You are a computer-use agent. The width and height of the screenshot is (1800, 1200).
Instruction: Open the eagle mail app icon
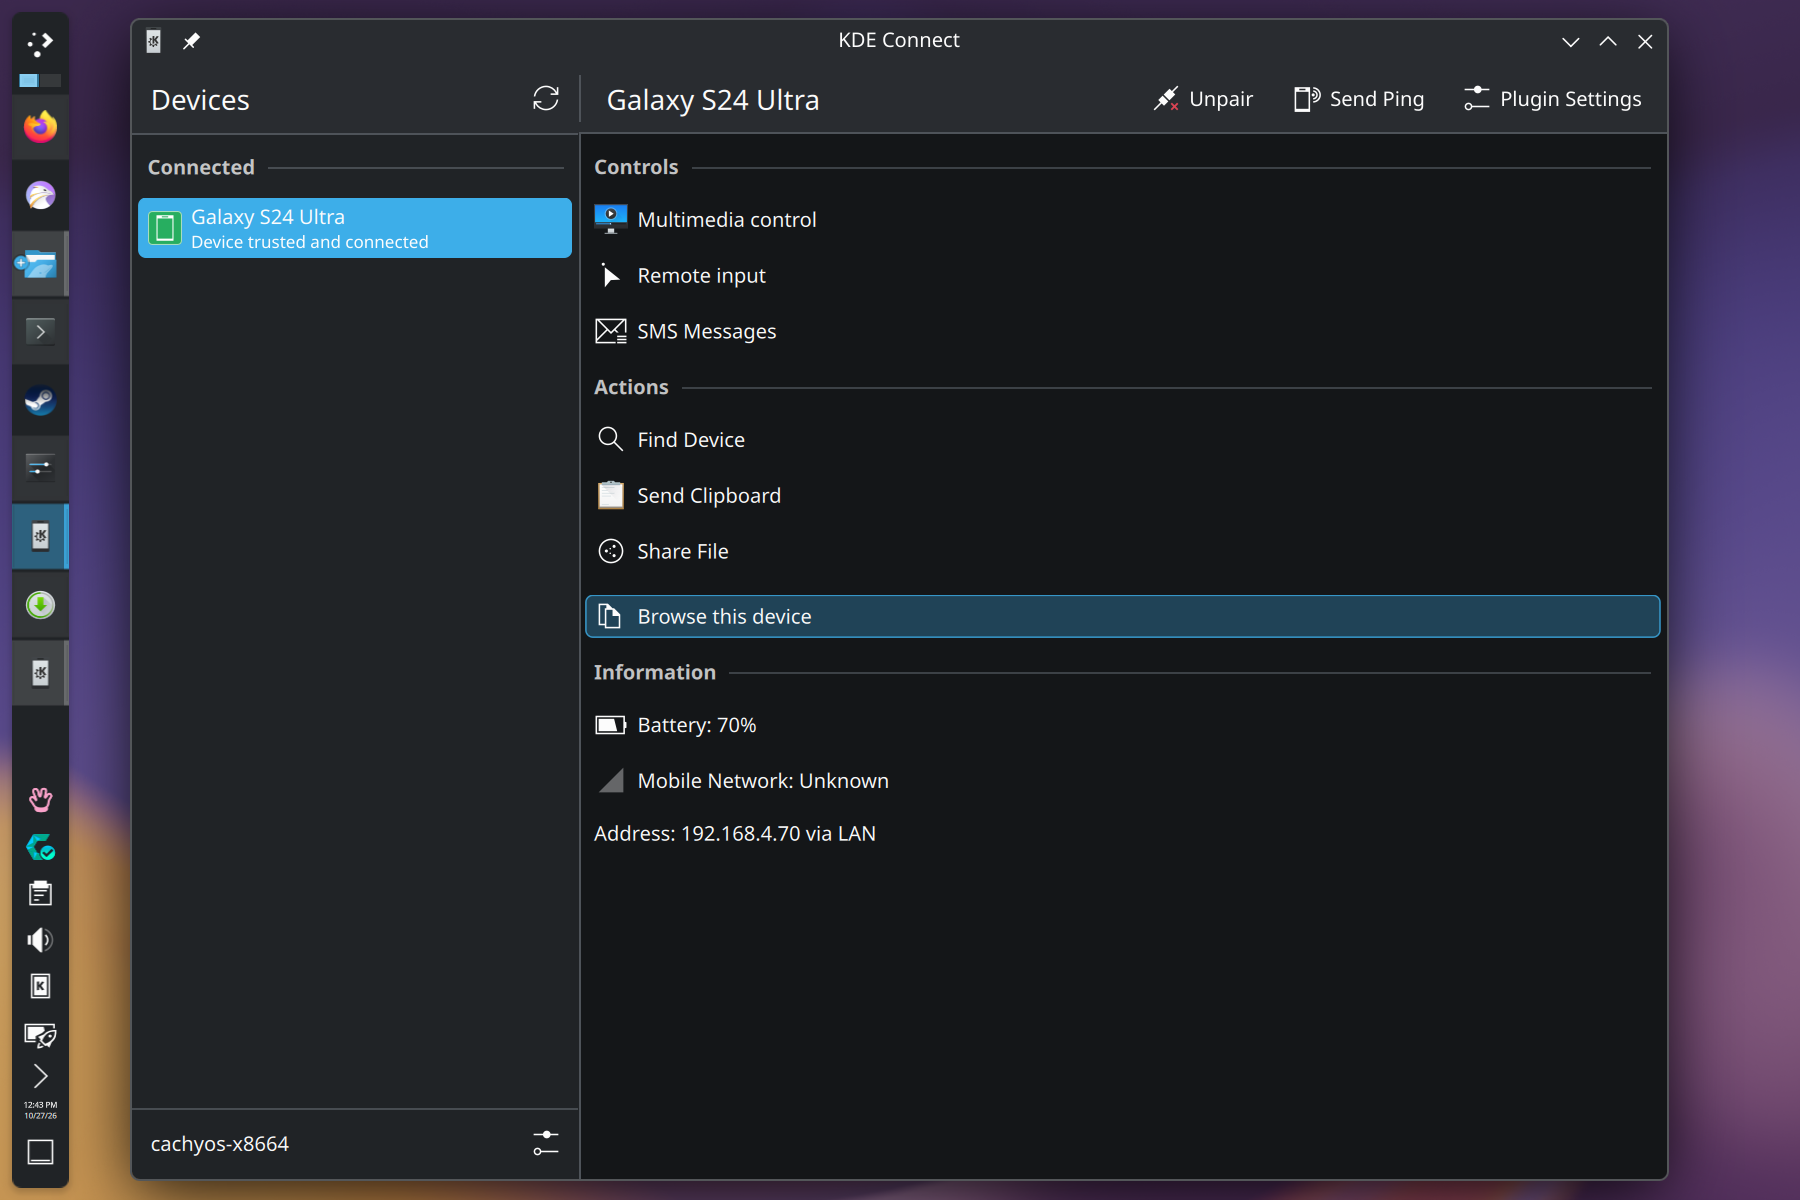click(x=40, y=195)
